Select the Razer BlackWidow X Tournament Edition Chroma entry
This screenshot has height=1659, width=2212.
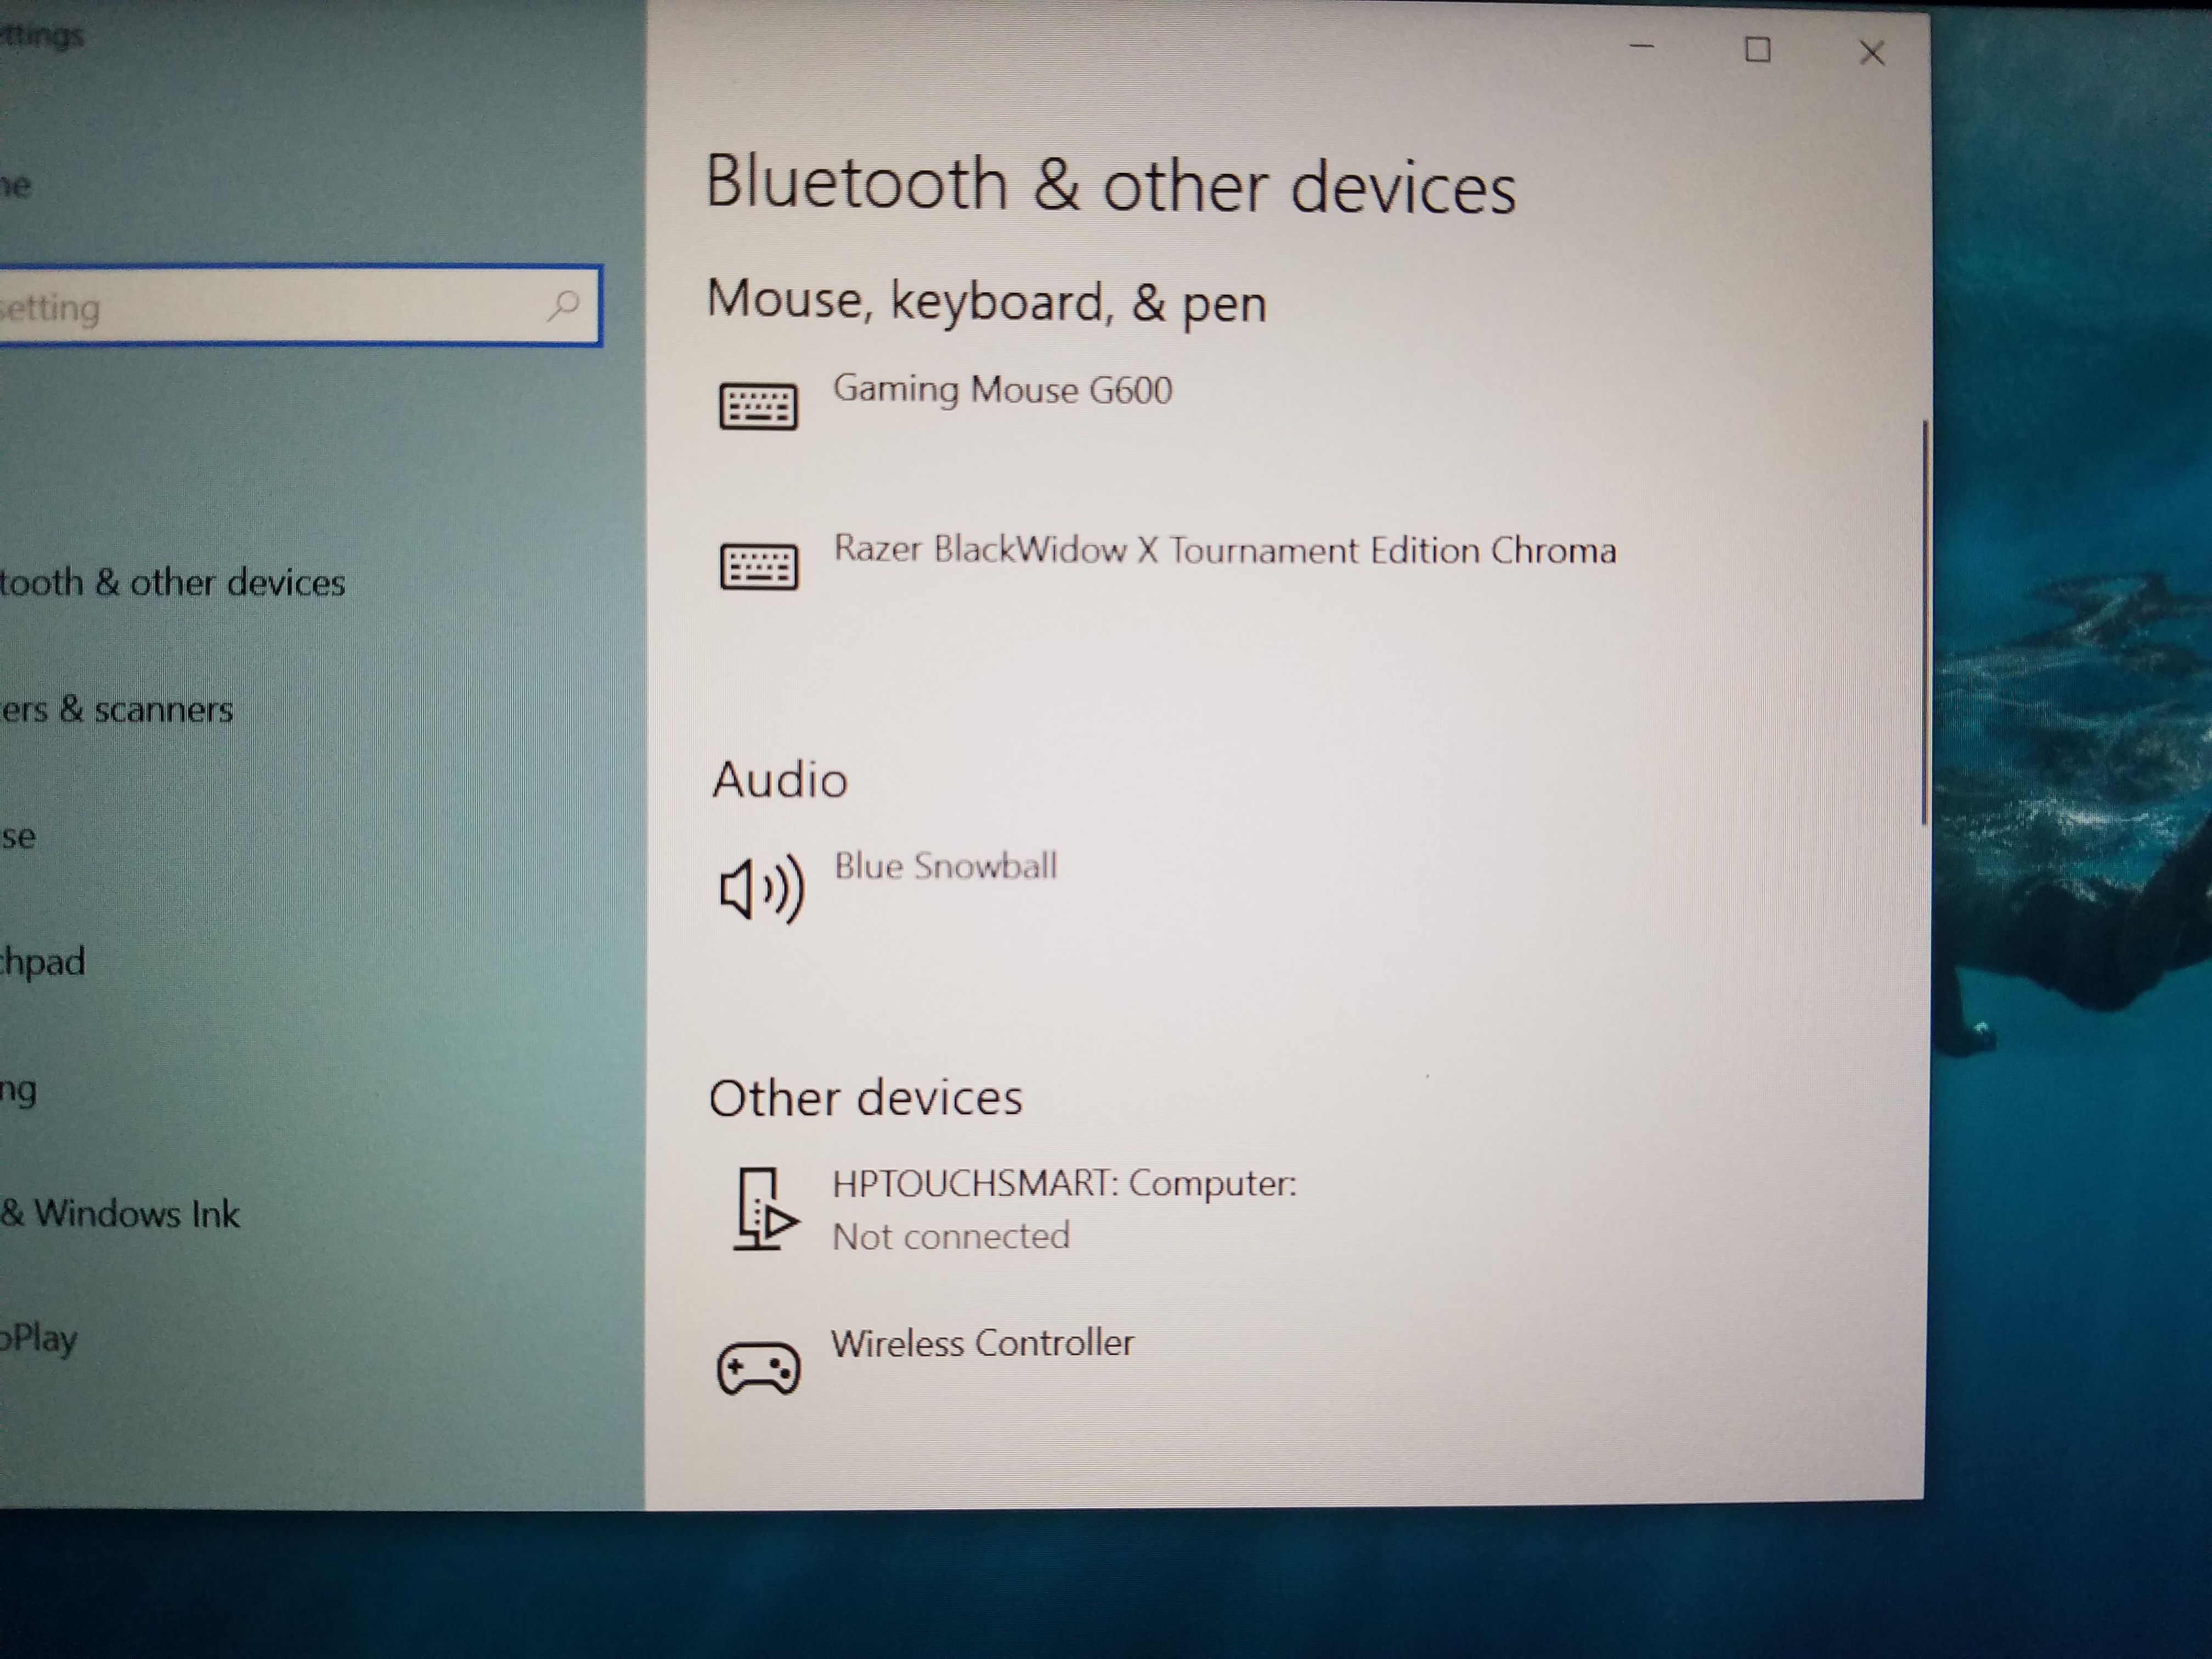(1224, 550)
